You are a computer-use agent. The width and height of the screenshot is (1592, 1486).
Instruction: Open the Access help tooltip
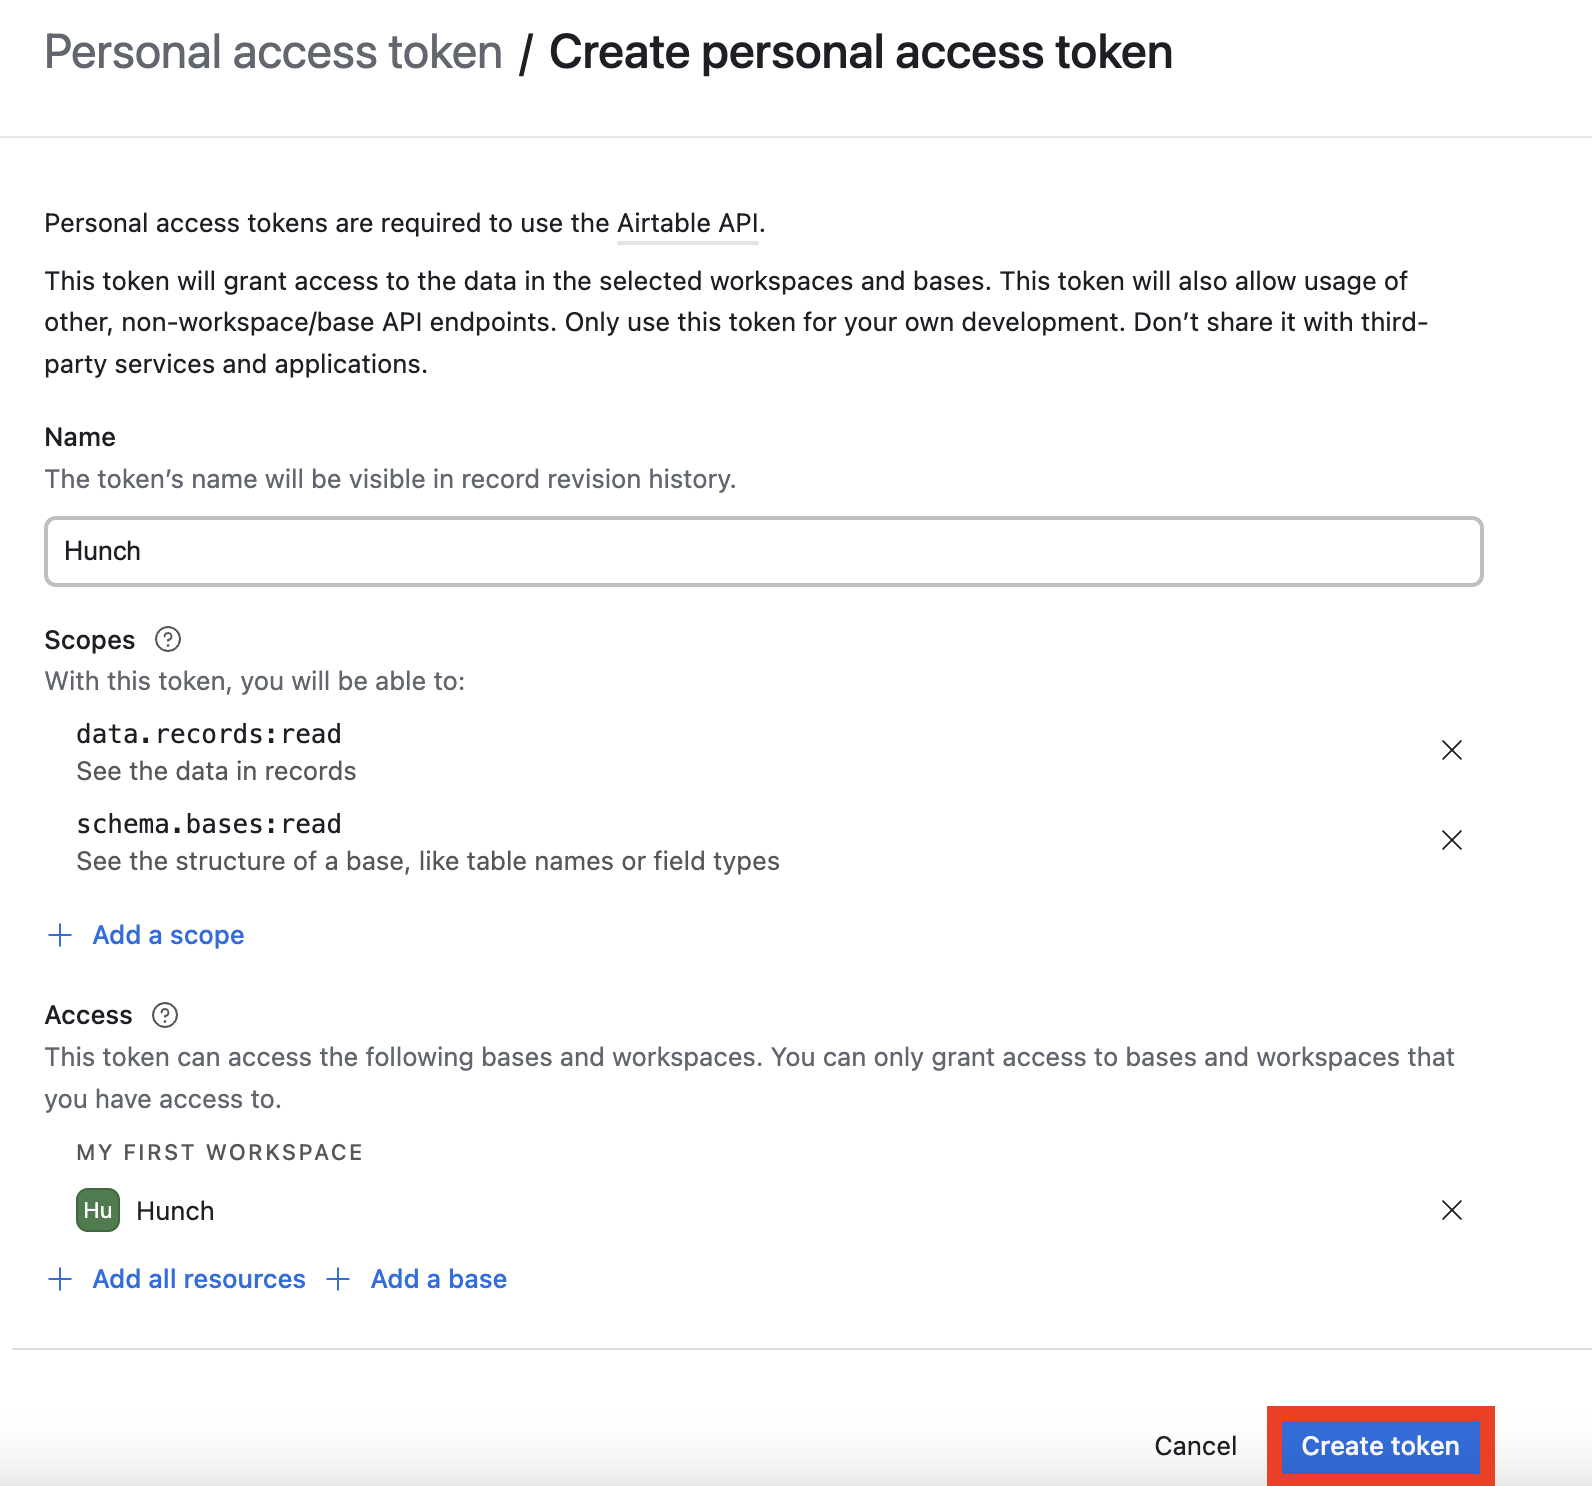click(x=166, y=1015)
